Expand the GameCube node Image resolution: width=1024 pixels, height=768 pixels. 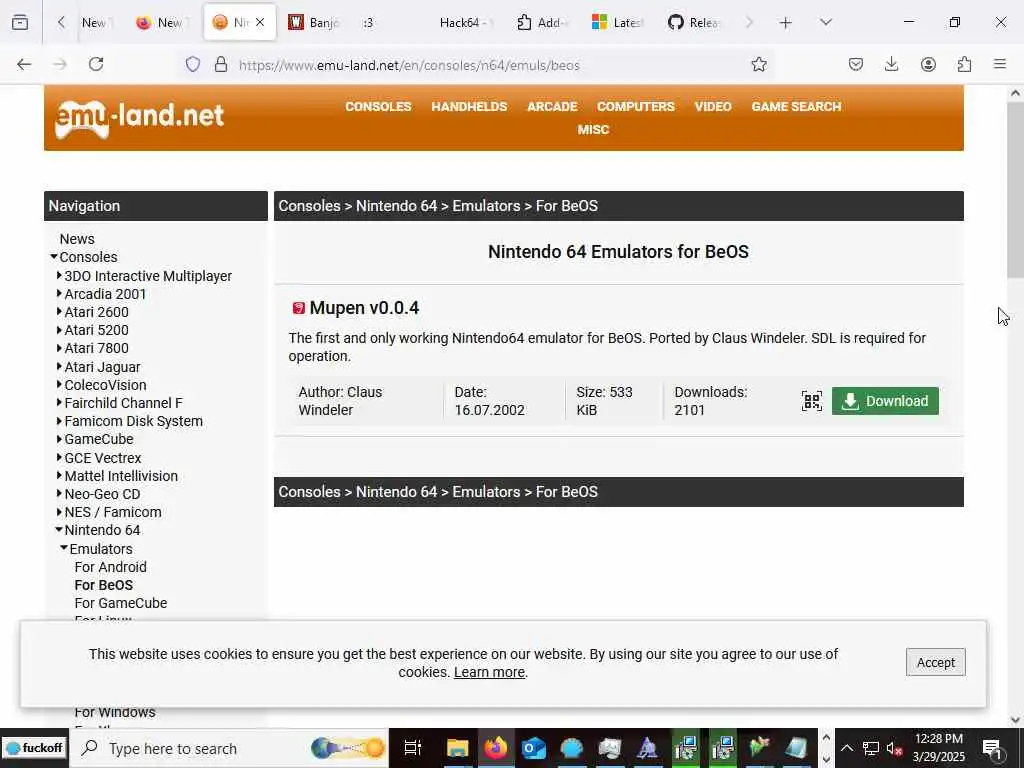pos(59,439)
